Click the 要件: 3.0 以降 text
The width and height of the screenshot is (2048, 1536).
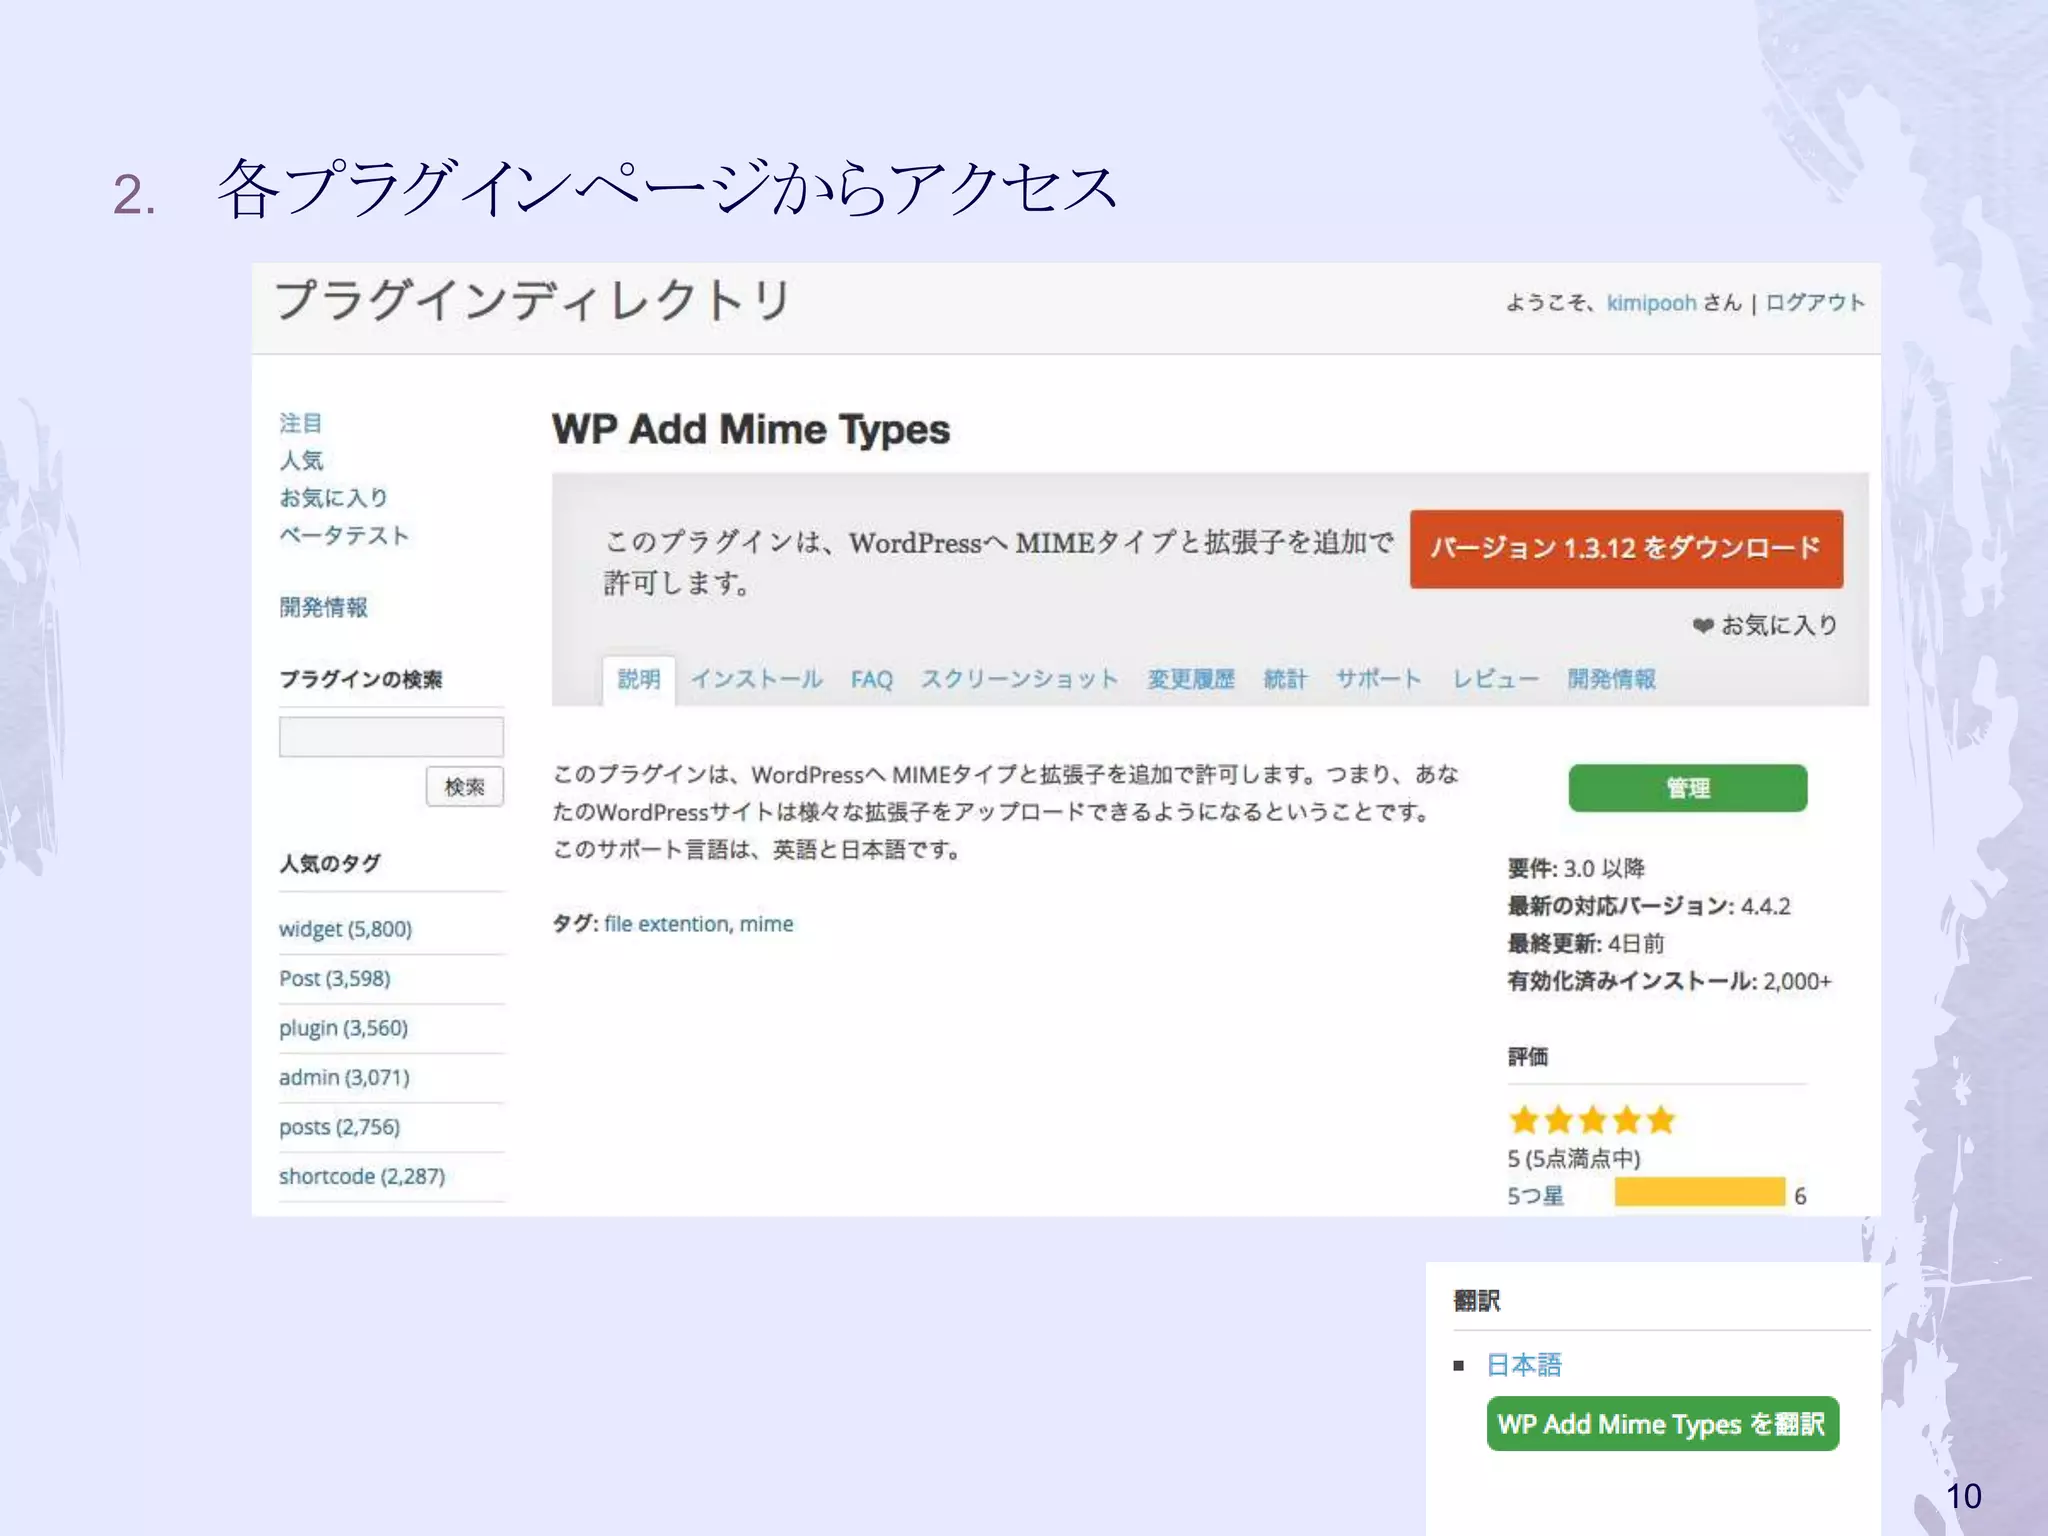pyautogui.click(x=1576, y=868)
